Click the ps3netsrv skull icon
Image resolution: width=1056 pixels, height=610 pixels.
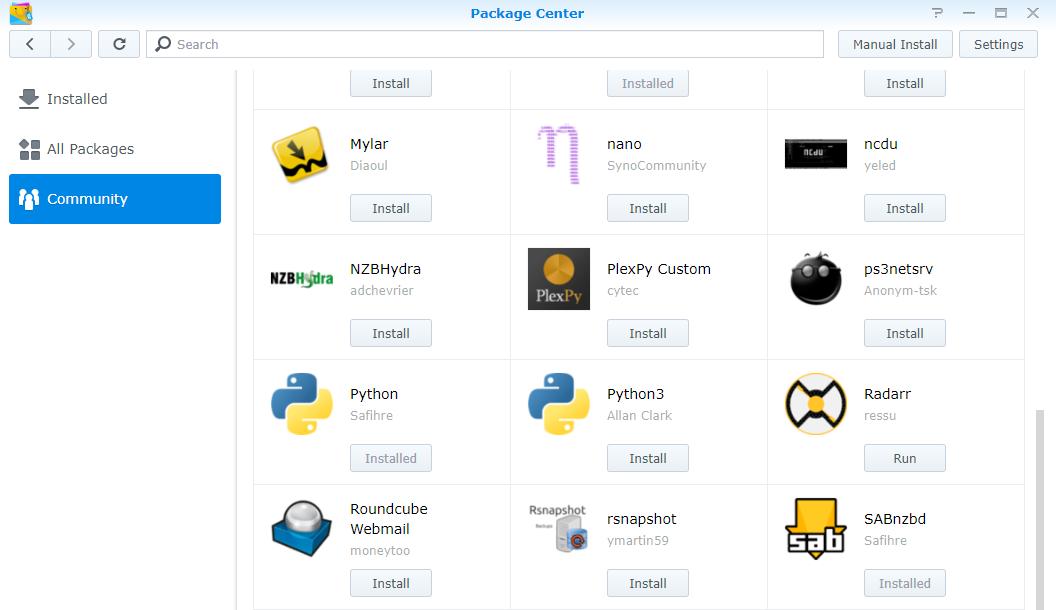(815, 279)
